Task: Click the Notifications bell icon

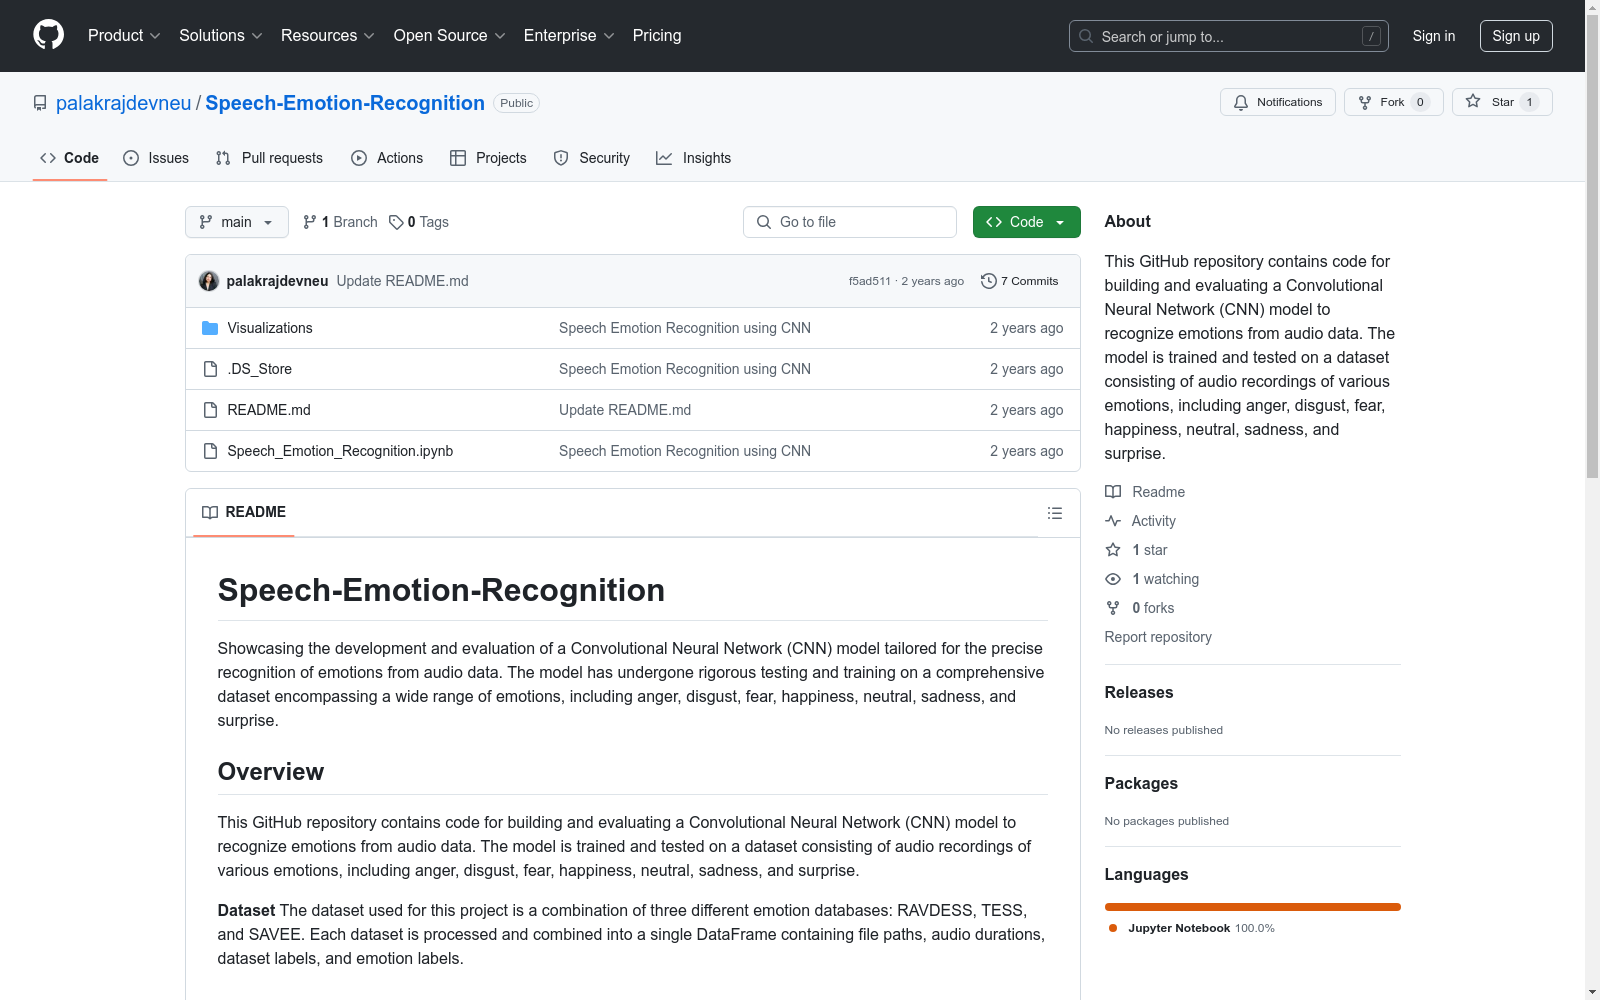Action: pyautogui.click(x=1241, y=102)
